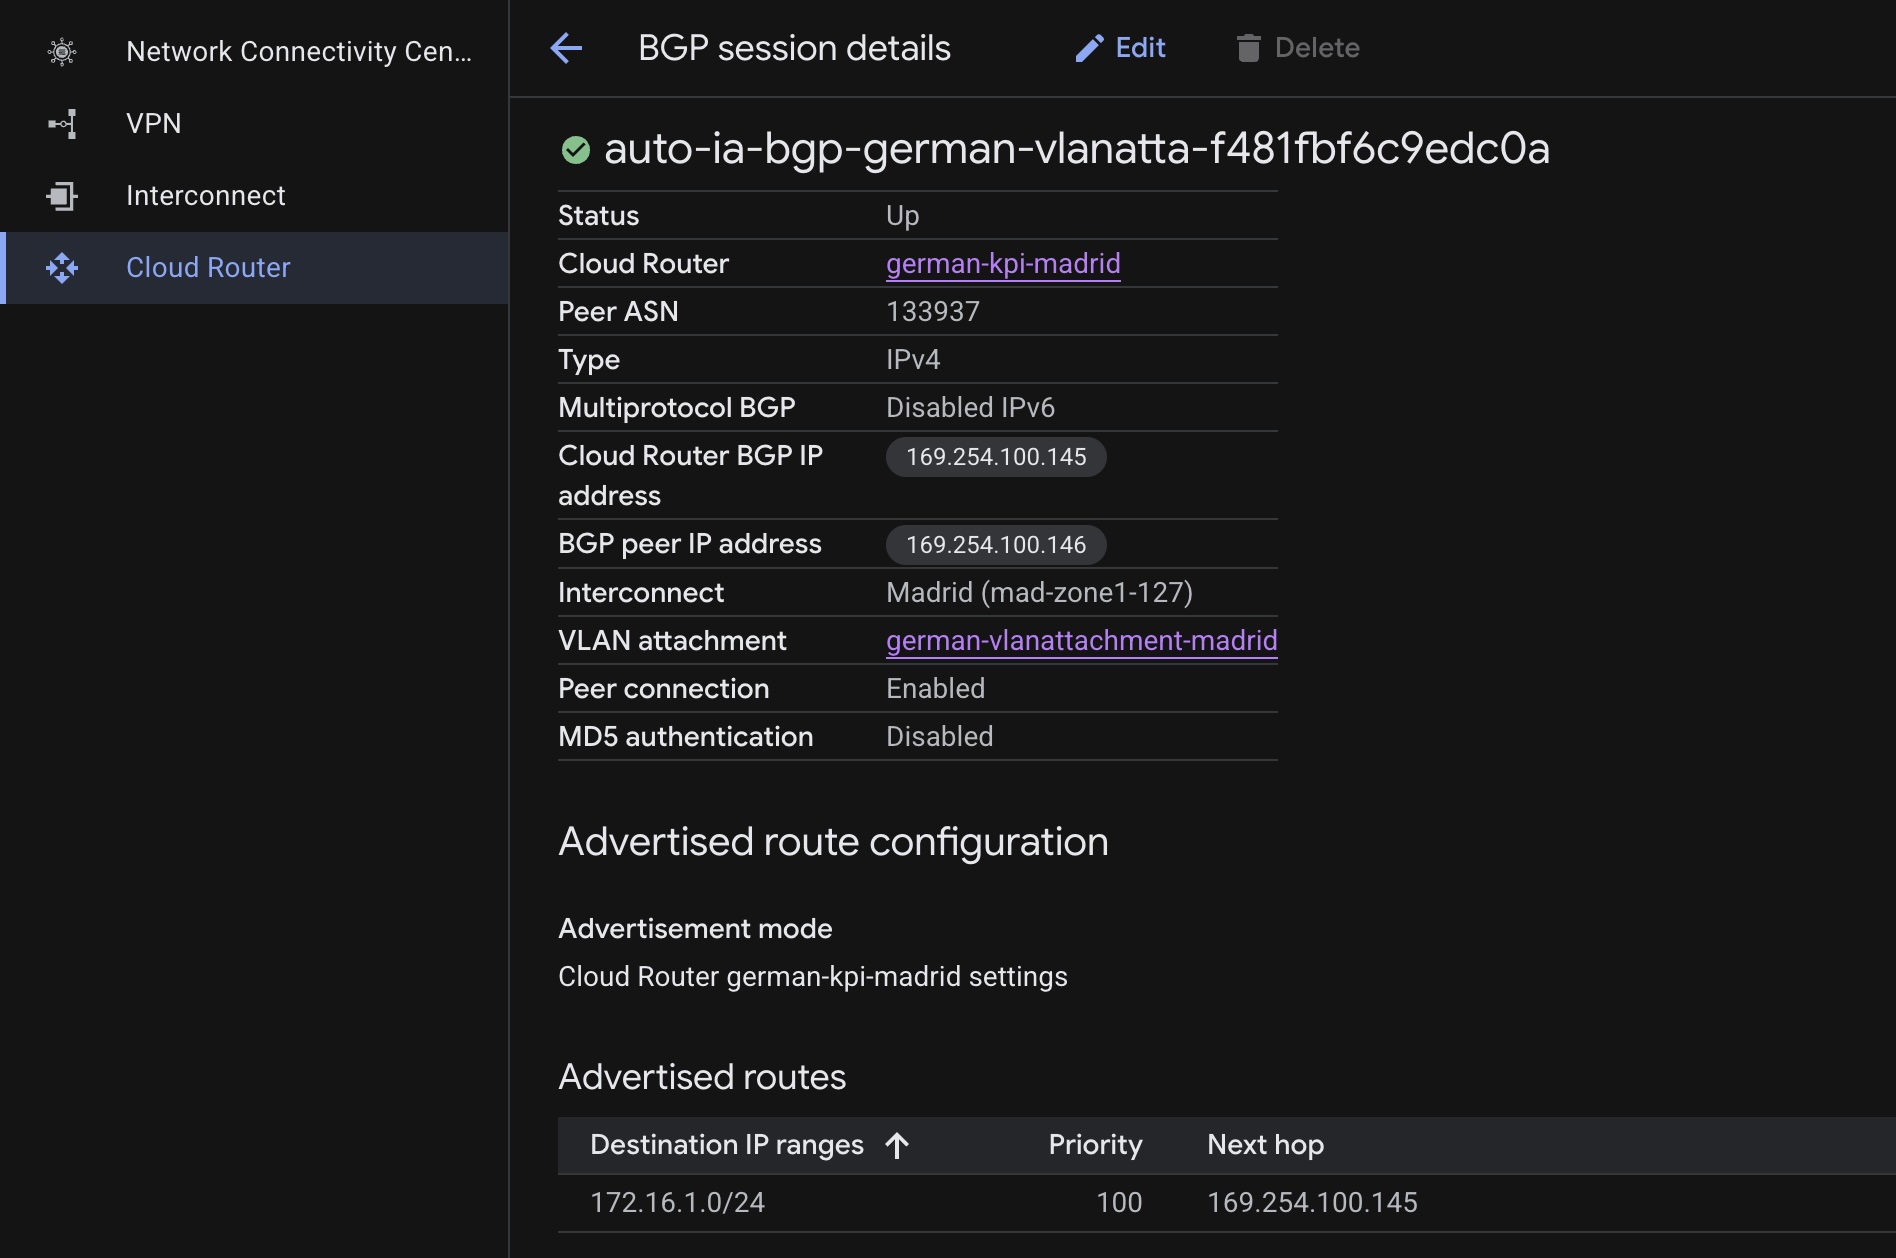
Task: Select the Interconnect menu entry
Action: pyautogui.click(x=205, y=196)
